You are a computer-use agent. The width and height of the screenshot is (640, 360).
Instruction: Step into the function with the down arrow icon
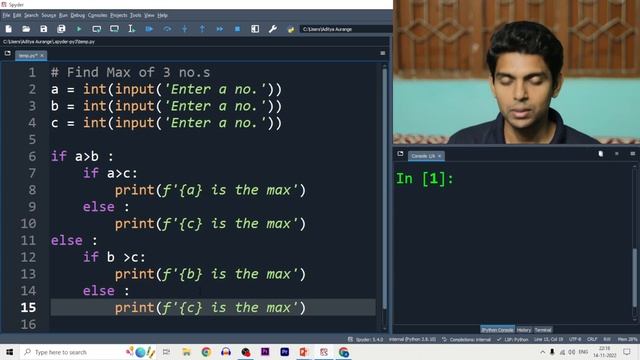pyautogui.click(x=185, y=29)
